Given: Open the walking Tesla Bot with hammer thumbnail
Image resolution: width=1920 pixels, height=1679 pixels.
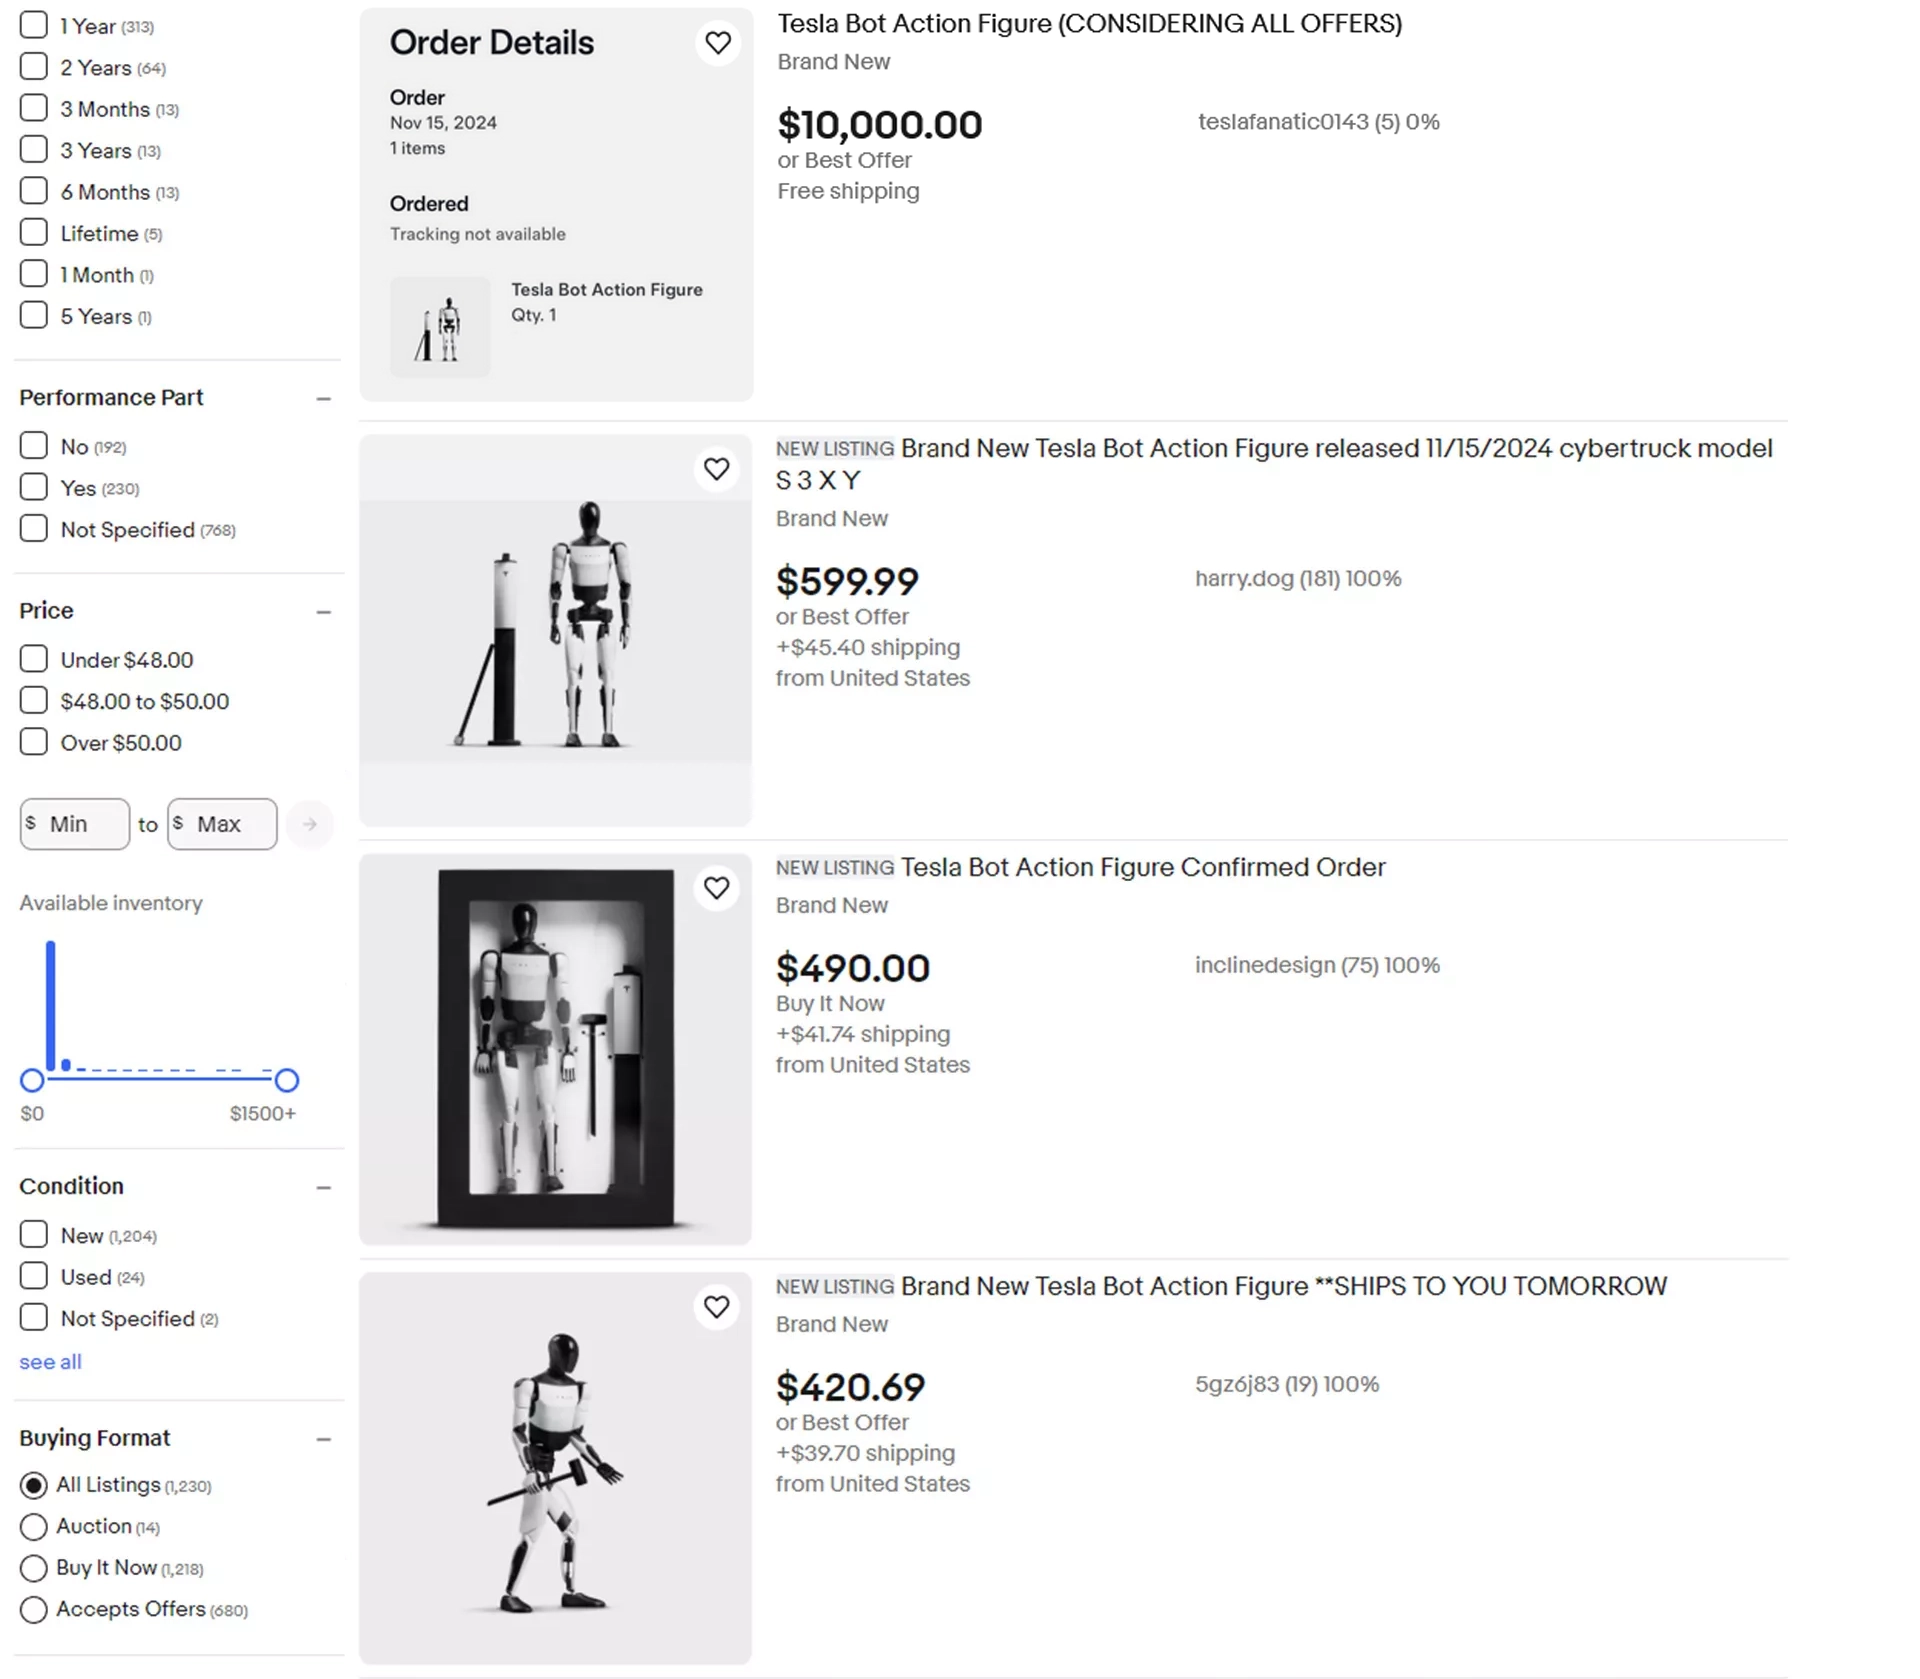Looking at the screenshot, I should click(555, 1468).
